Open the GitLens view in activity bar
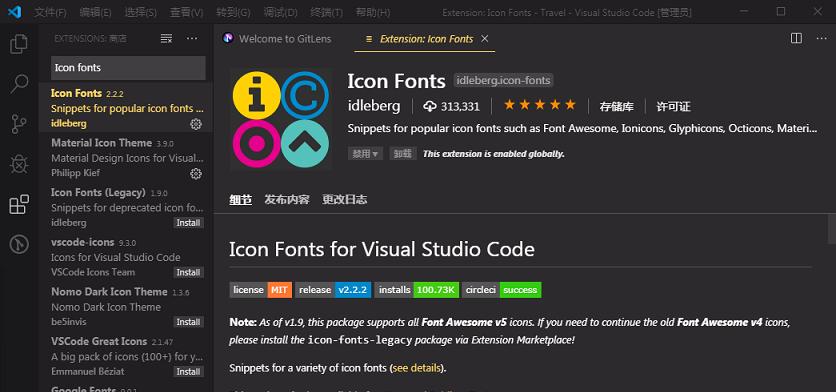Screen dimensions: 836x392 19,244
